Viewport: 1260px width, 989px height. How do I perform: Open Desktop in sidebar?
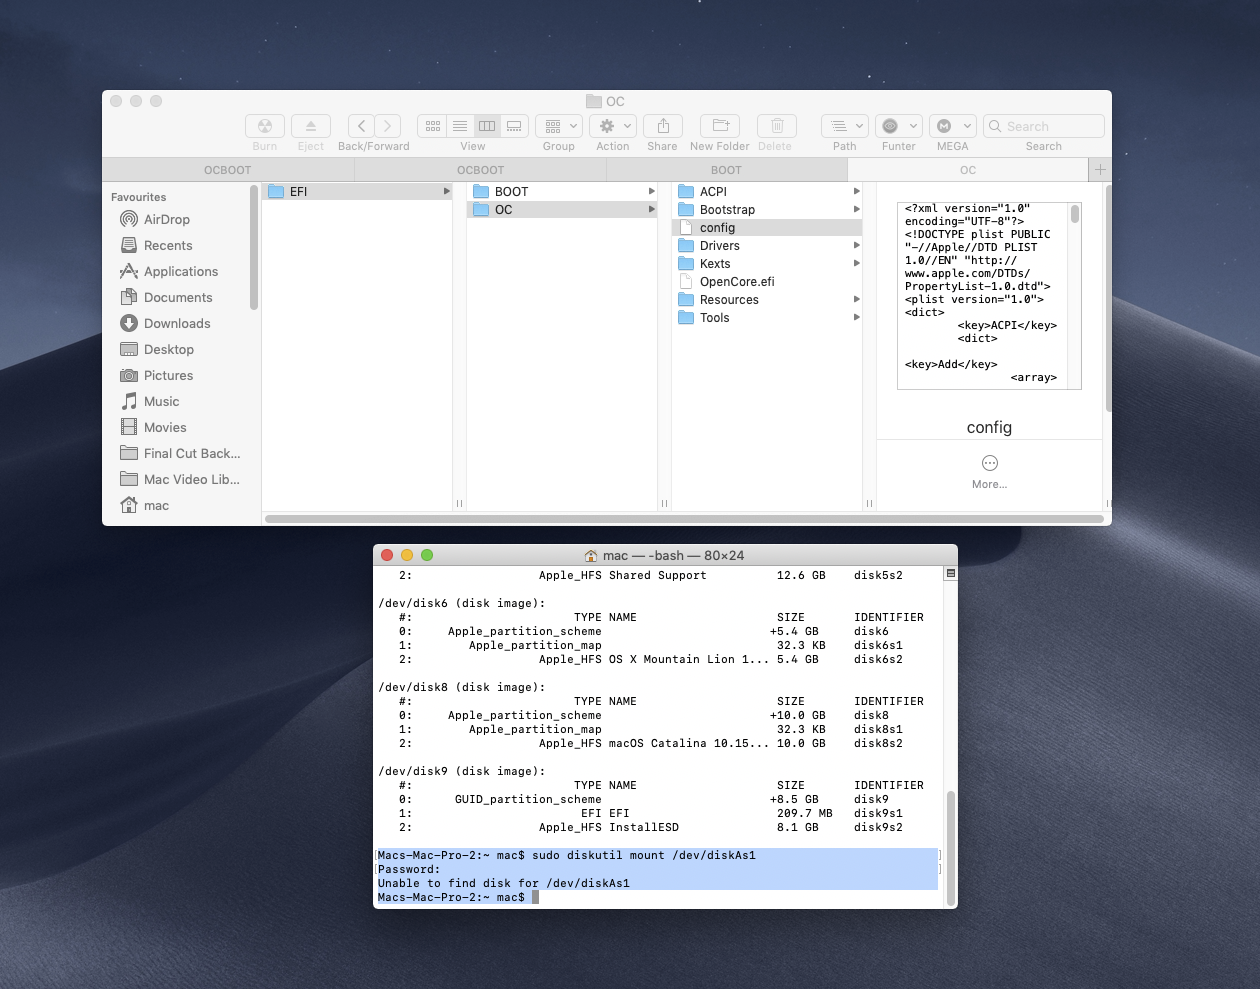(168, 349)
